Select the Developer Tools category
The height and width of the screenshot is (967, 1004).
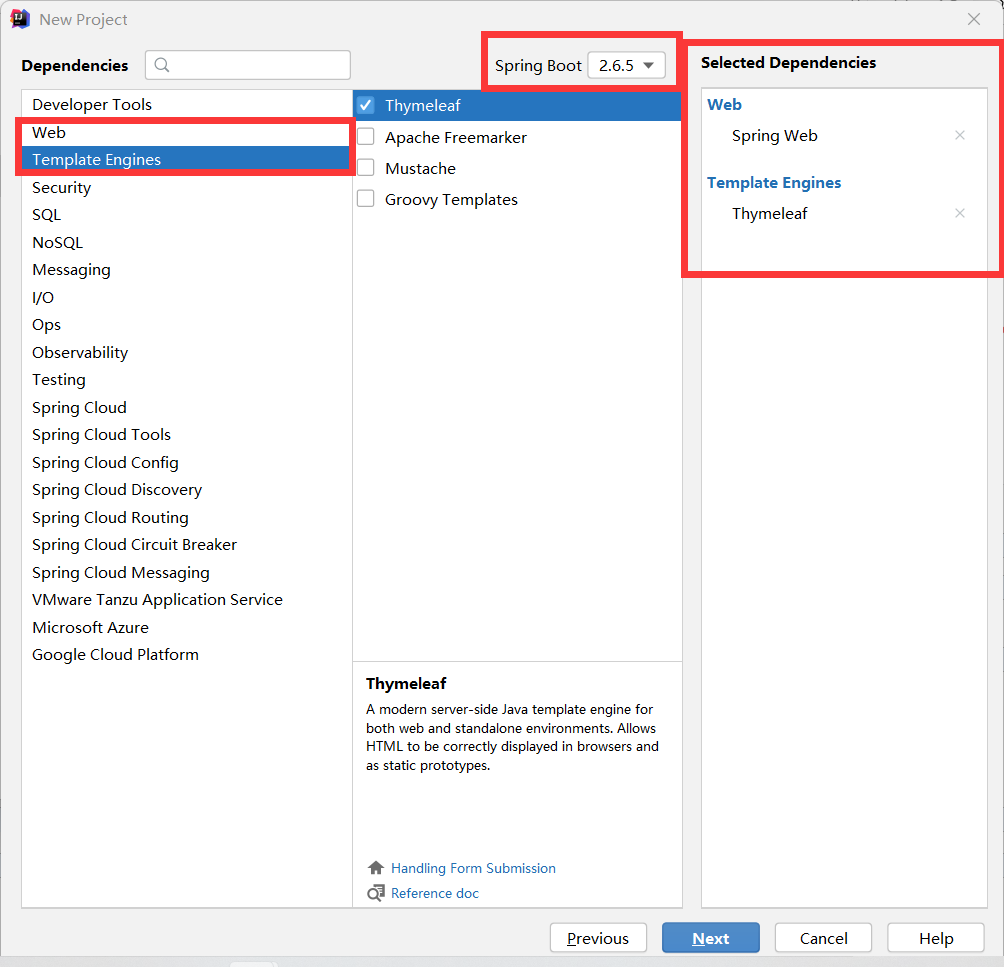pos(186,104)
